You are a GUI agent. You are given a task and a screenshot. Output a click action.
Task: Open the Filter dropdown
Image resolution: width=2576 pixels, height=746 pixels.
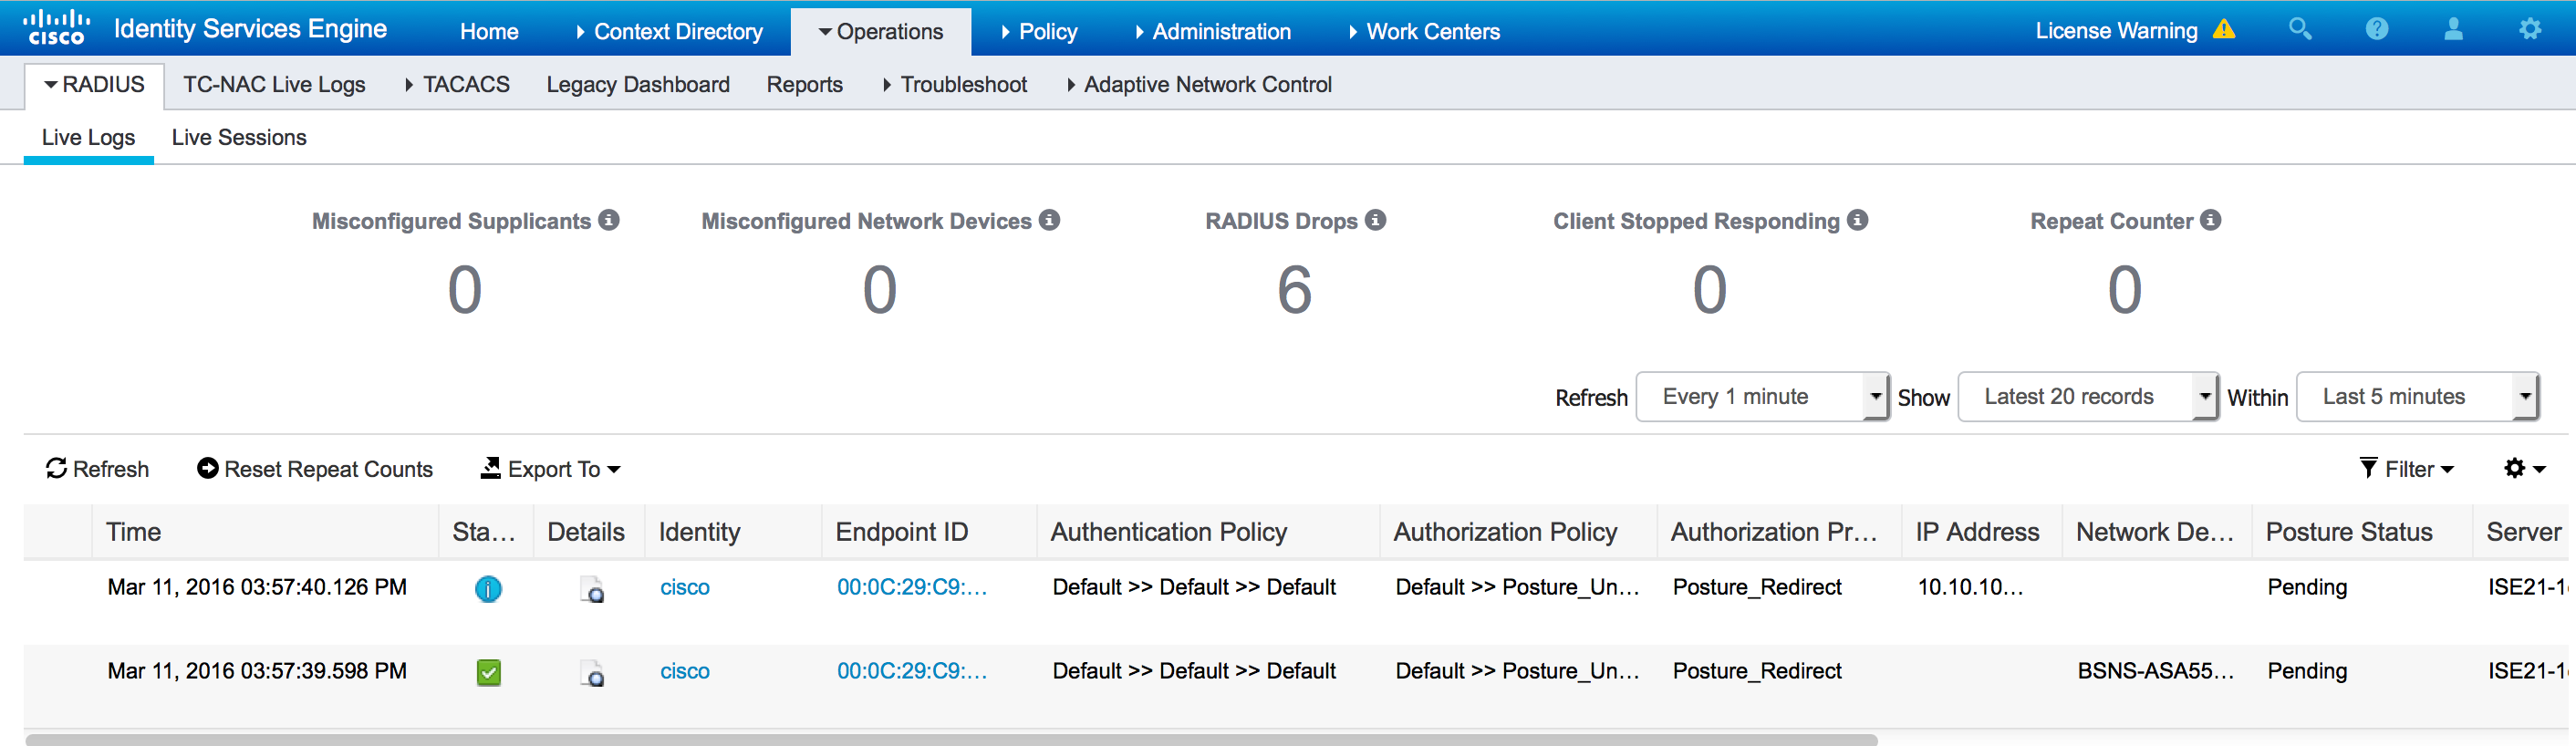point(2406,468)
